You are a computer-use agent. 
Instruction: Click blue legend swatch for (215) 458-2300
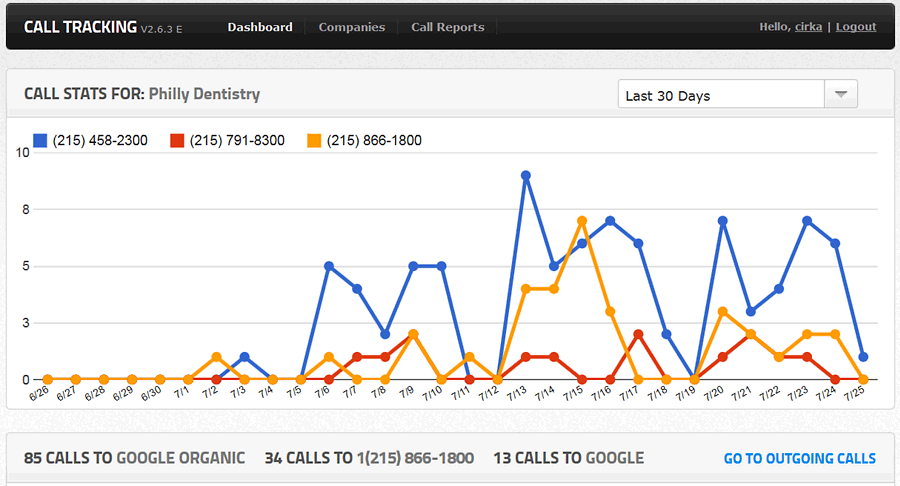(x=40, y=141)
